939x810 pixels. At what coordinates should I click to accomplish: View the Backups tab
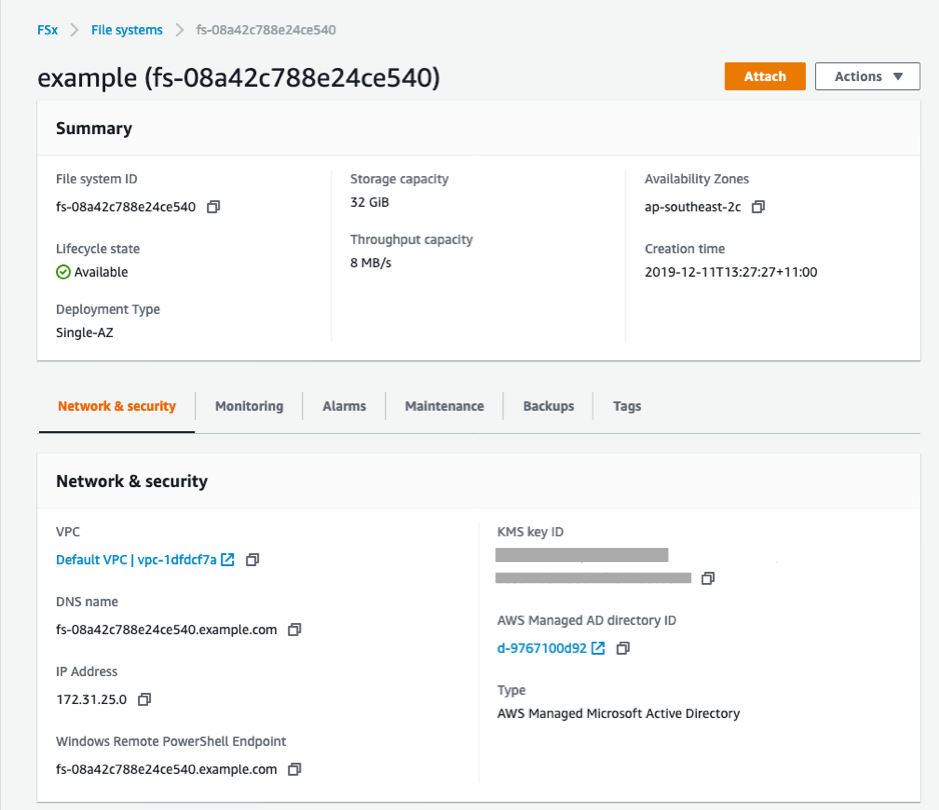(549, 406)
